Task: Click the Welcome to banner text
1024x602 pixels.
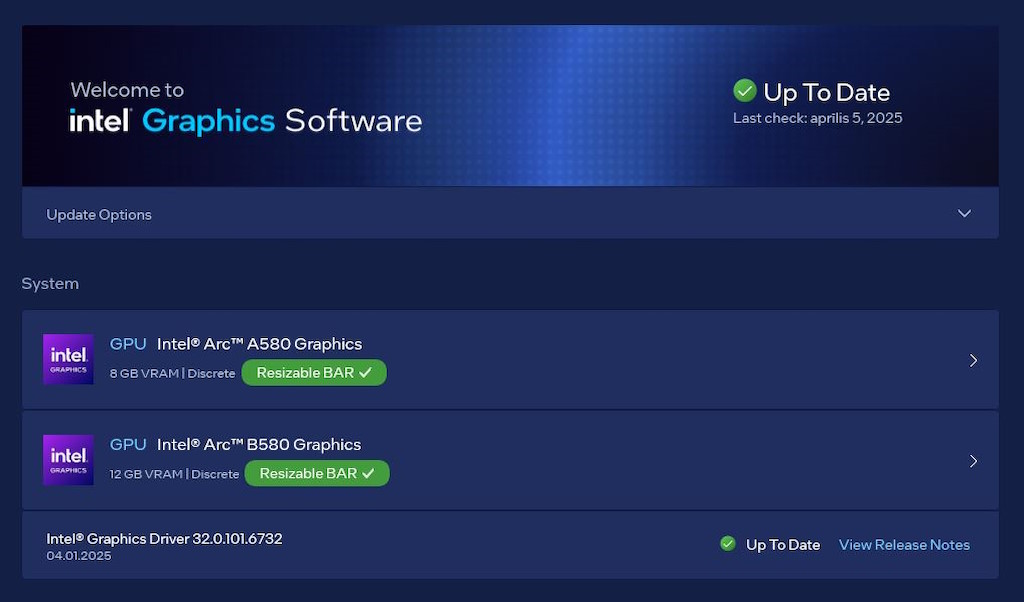Action: 127,89
